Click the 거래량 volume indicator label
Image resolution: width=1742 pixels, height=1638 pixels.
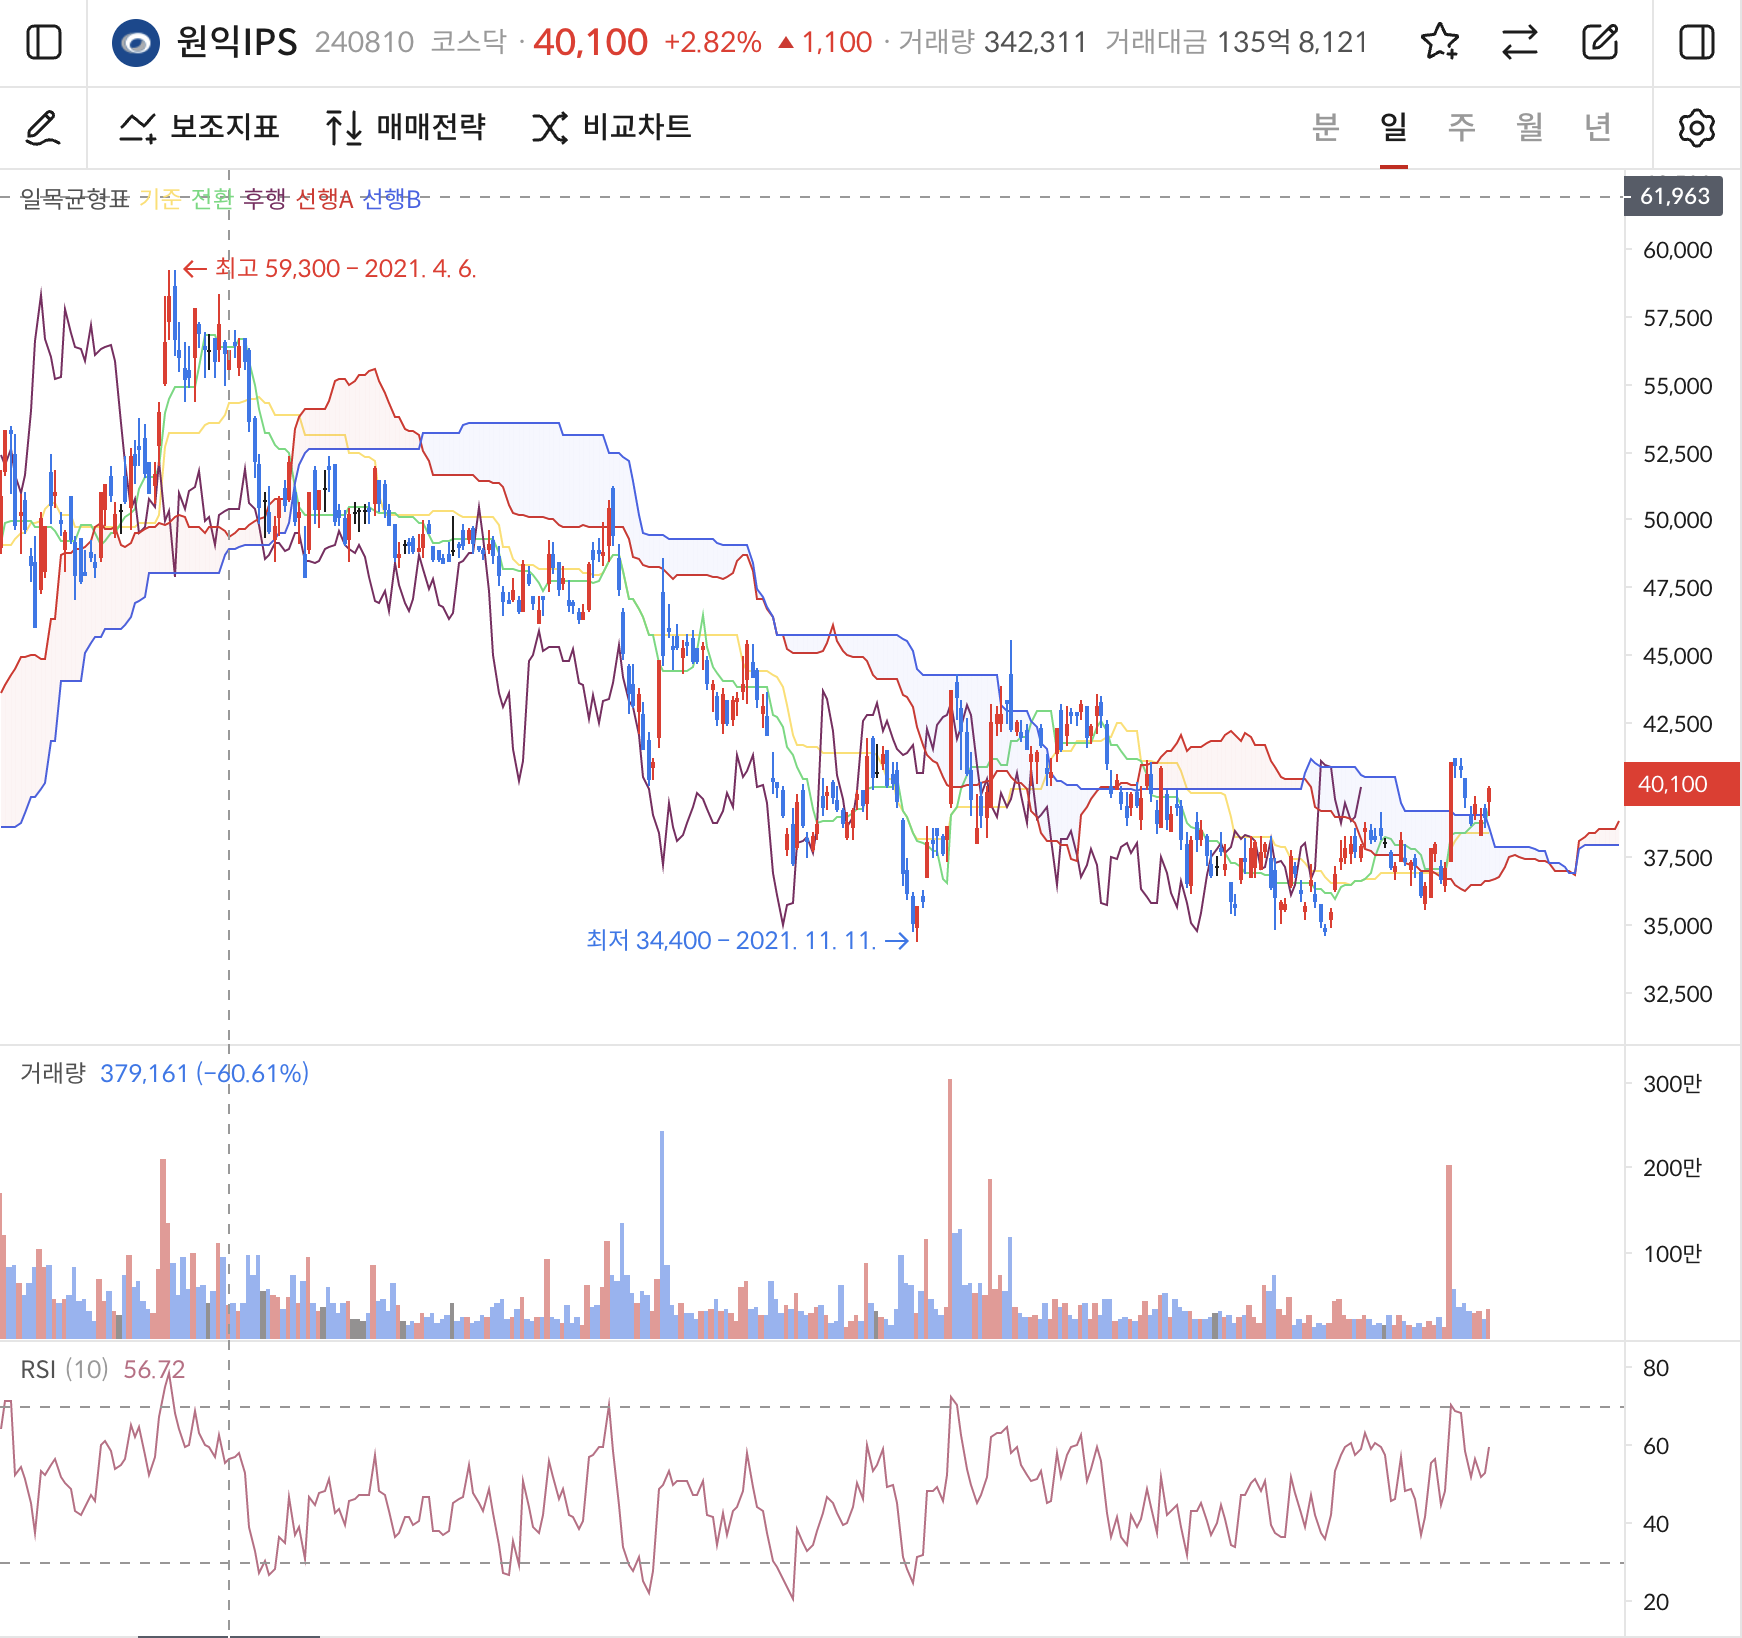pyautogui.click(x=53, y=1073)
